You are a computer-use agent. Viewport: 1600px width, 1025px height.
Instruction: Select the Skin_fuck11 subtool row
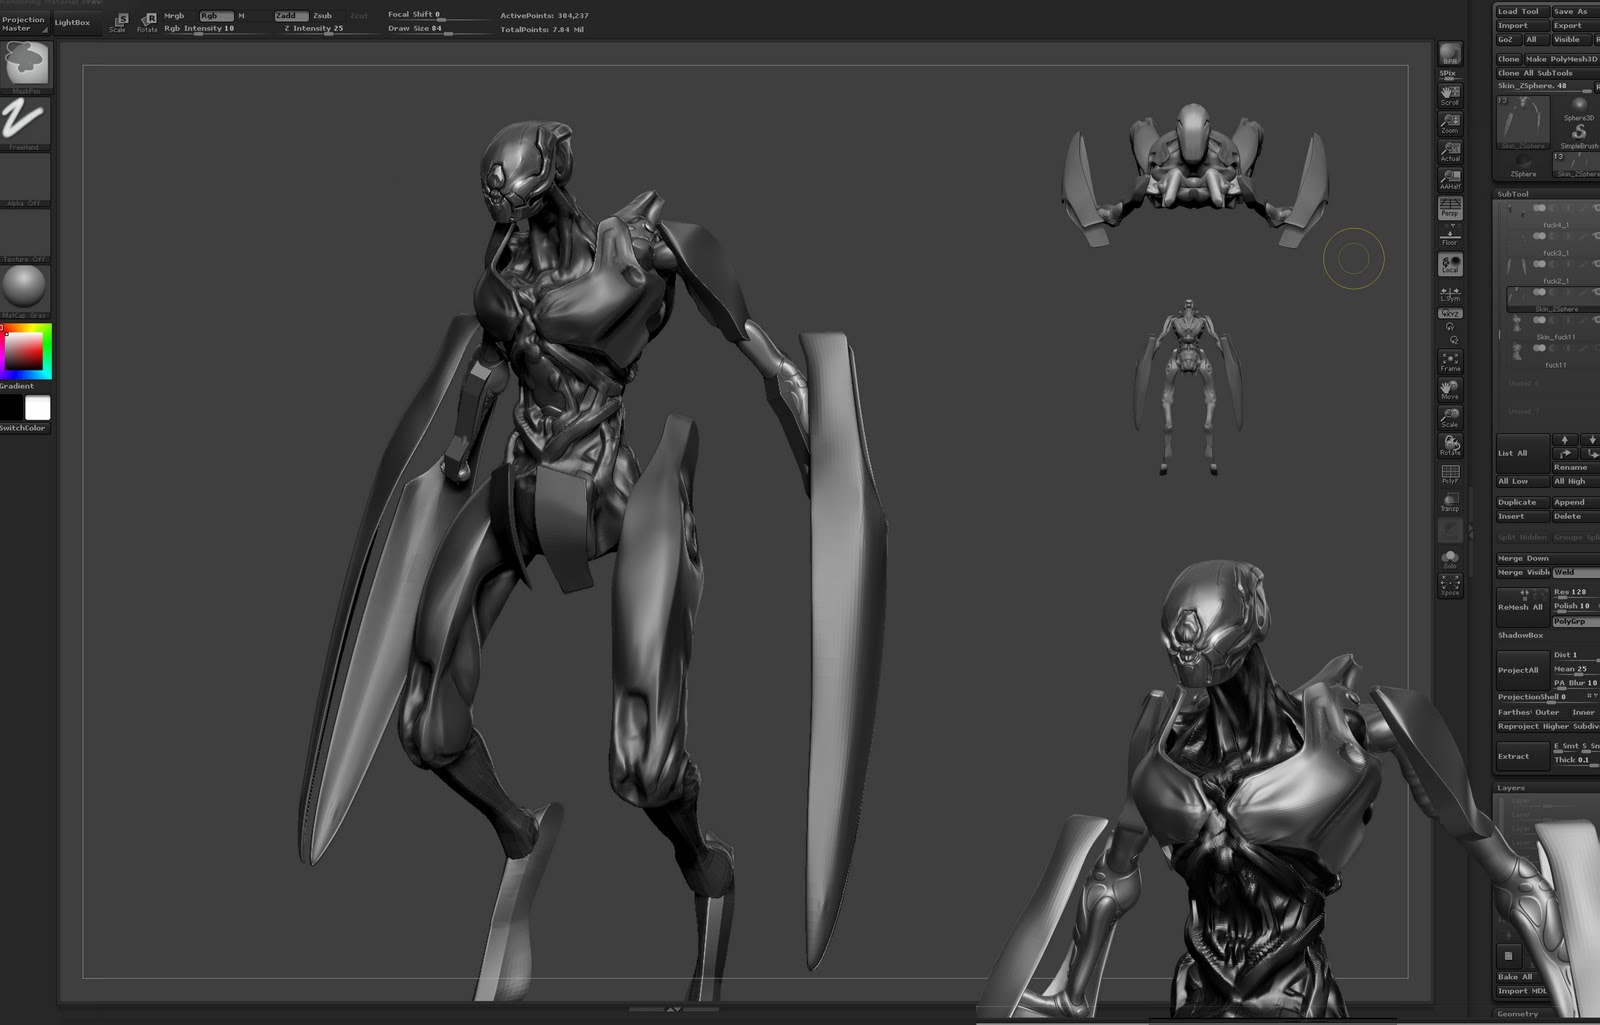[x=1555, y=328]
